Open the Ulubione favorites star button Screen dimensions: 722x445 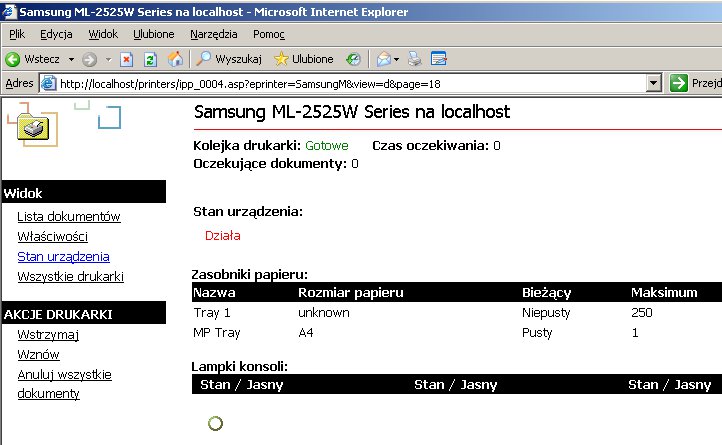[x=303, y=59]
